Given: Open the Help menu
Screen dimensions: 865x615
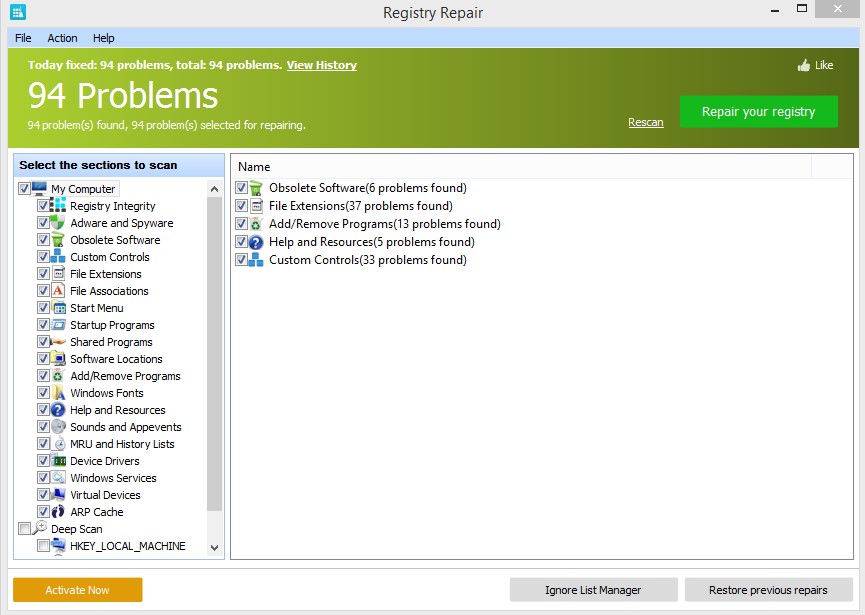Looking at the screenshot, I should click(x=103, y=38).
